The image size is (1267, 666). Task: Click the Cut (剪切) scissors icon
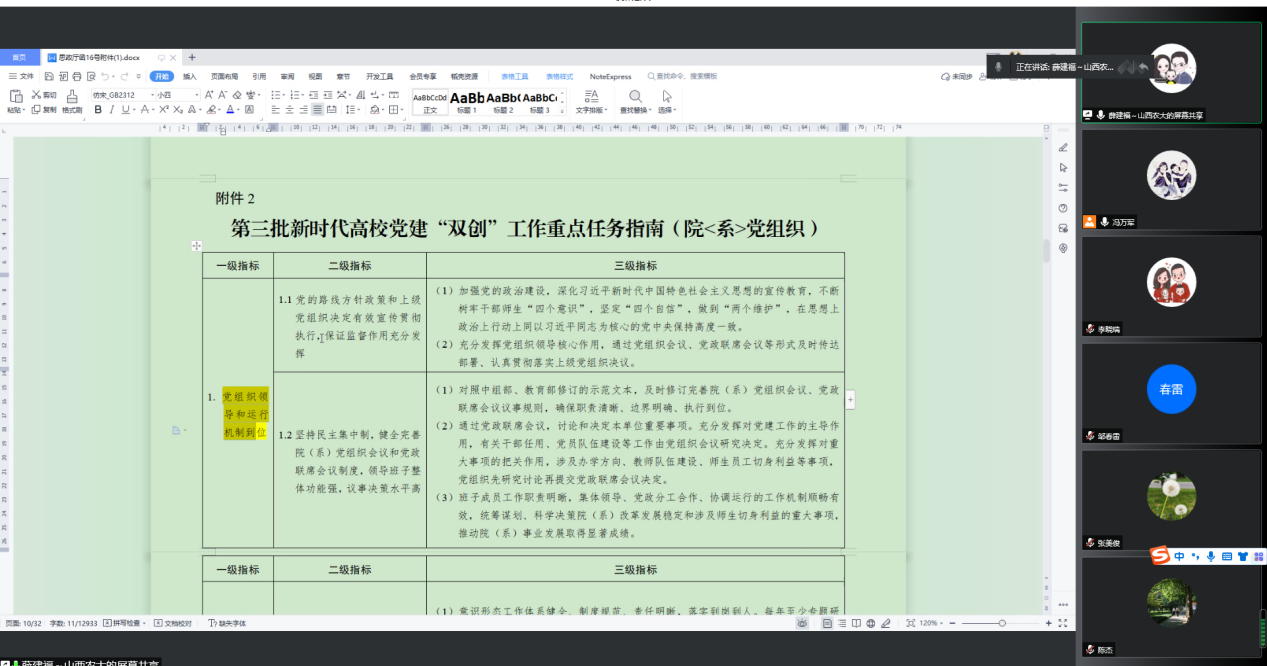(37, 95)
